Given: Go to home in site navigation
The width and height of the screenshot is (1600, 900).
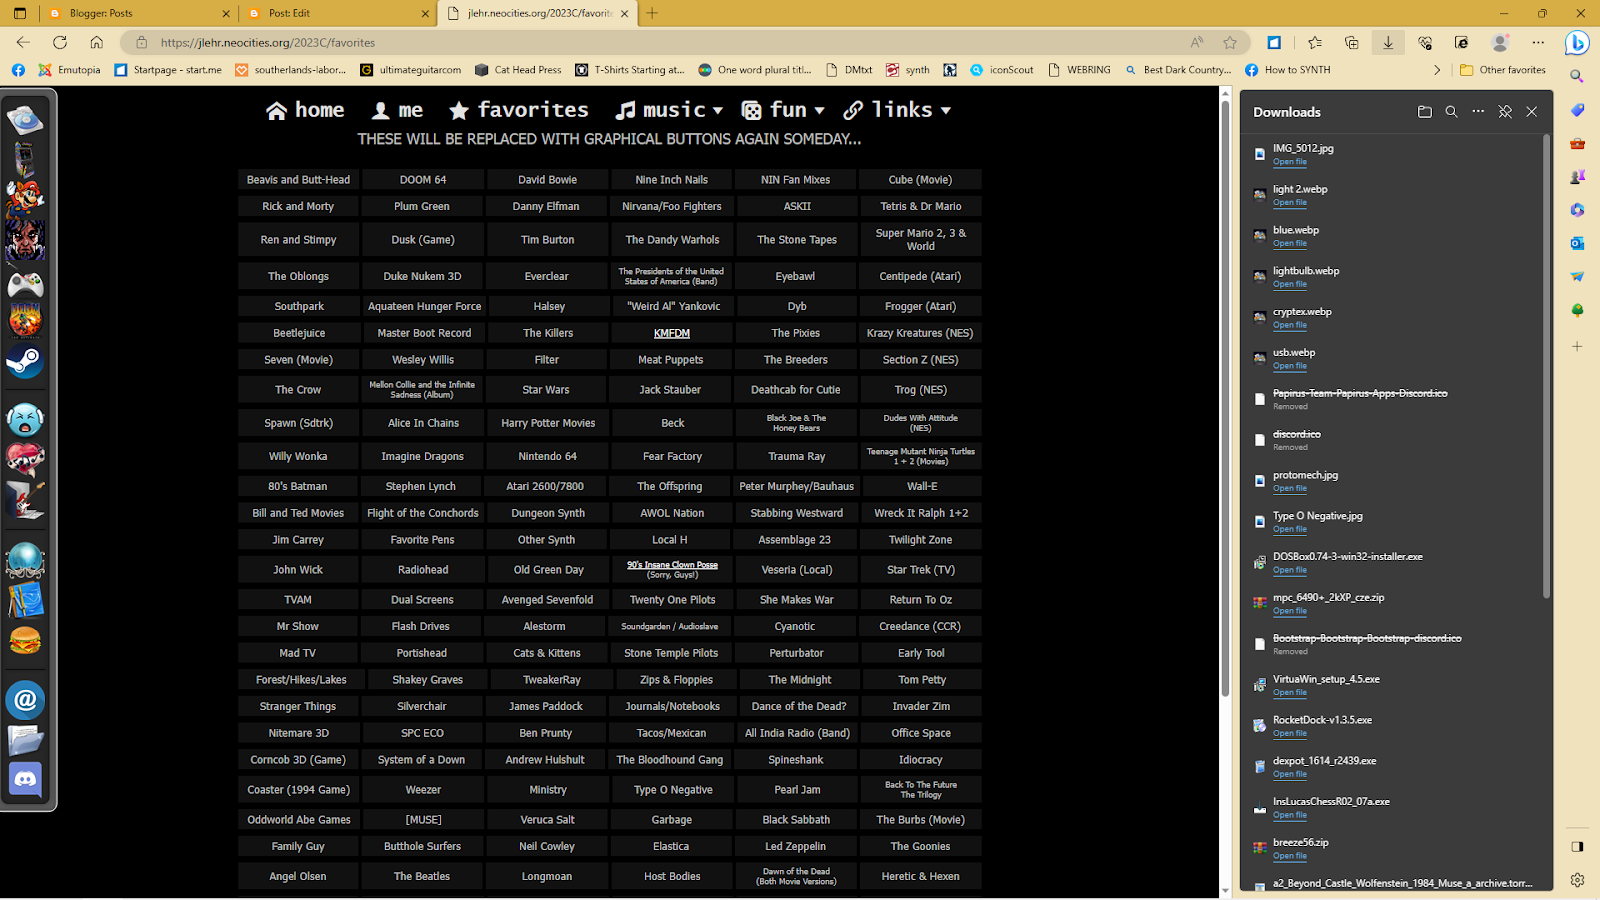Looking at the screenshot, I should (305, 110).
